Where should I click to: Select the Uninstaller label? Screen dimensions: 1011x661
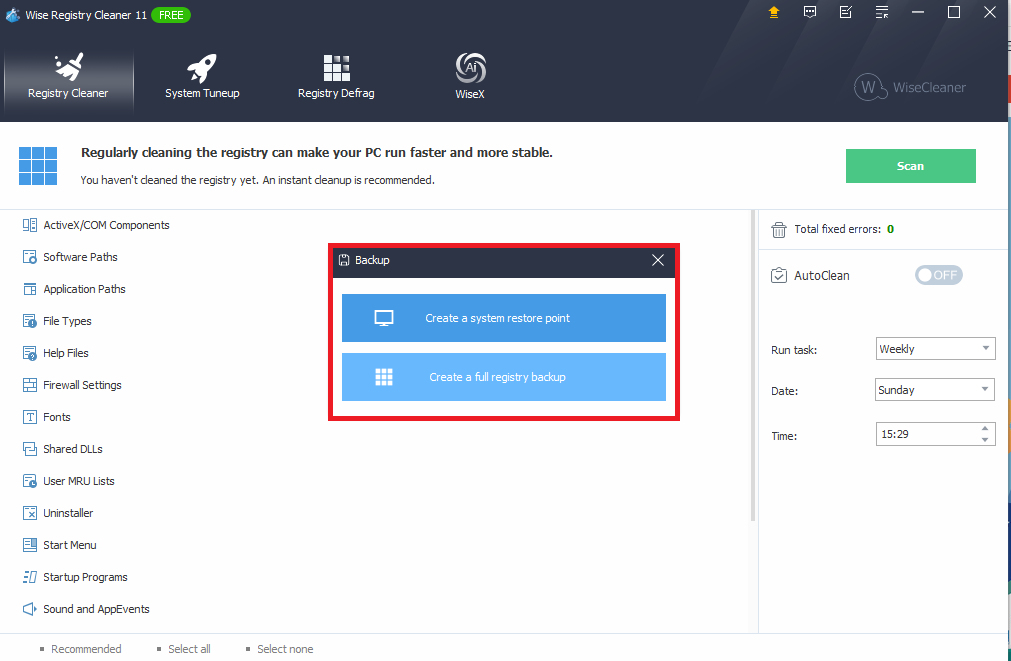point(68,513)
